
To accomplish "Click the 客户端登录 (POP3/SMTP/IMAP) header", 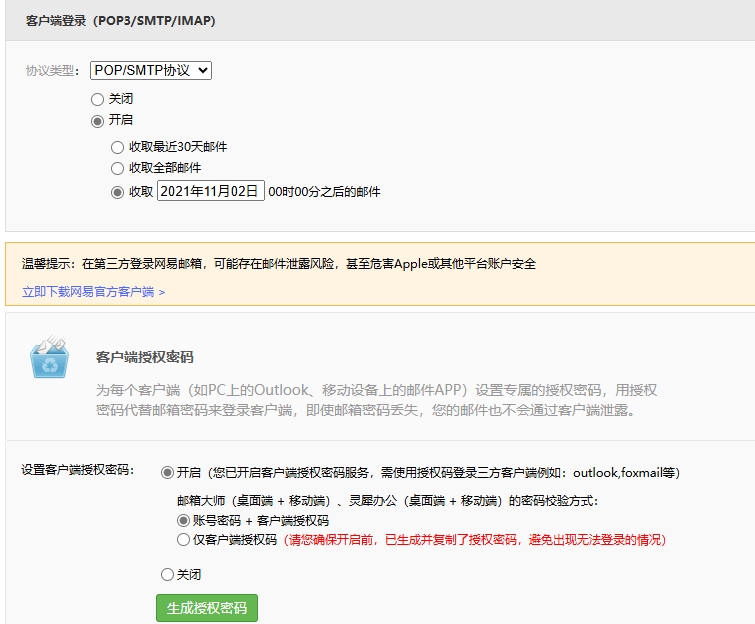I will (x=120, y=21).
